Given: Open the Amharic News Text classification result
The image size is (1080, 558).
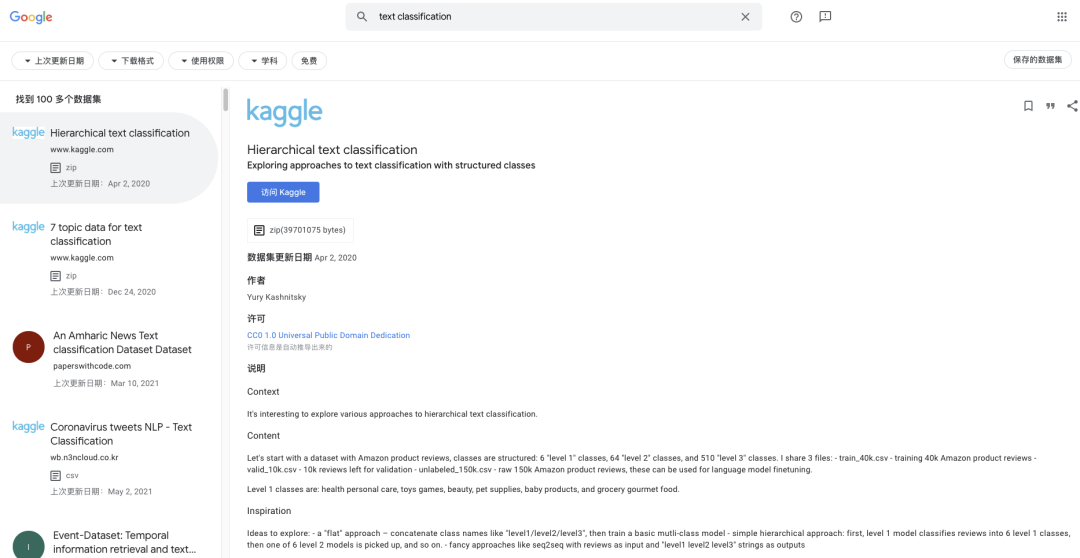Looking at the screenshot, I should (122, 343).
